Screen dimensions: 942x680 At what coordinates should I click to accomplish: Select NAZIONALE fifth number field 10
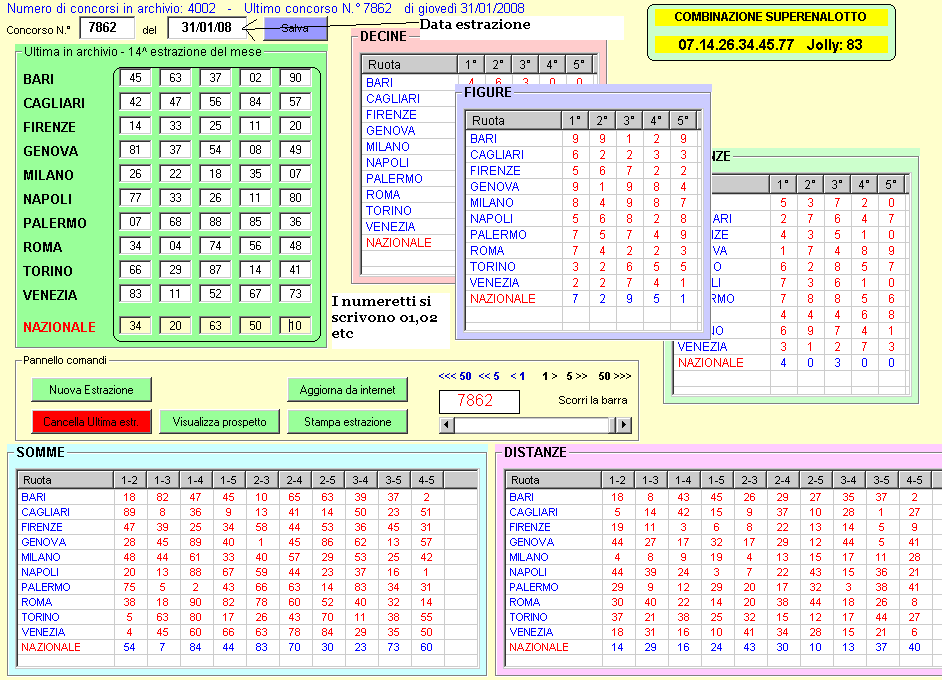click(295, 326)
